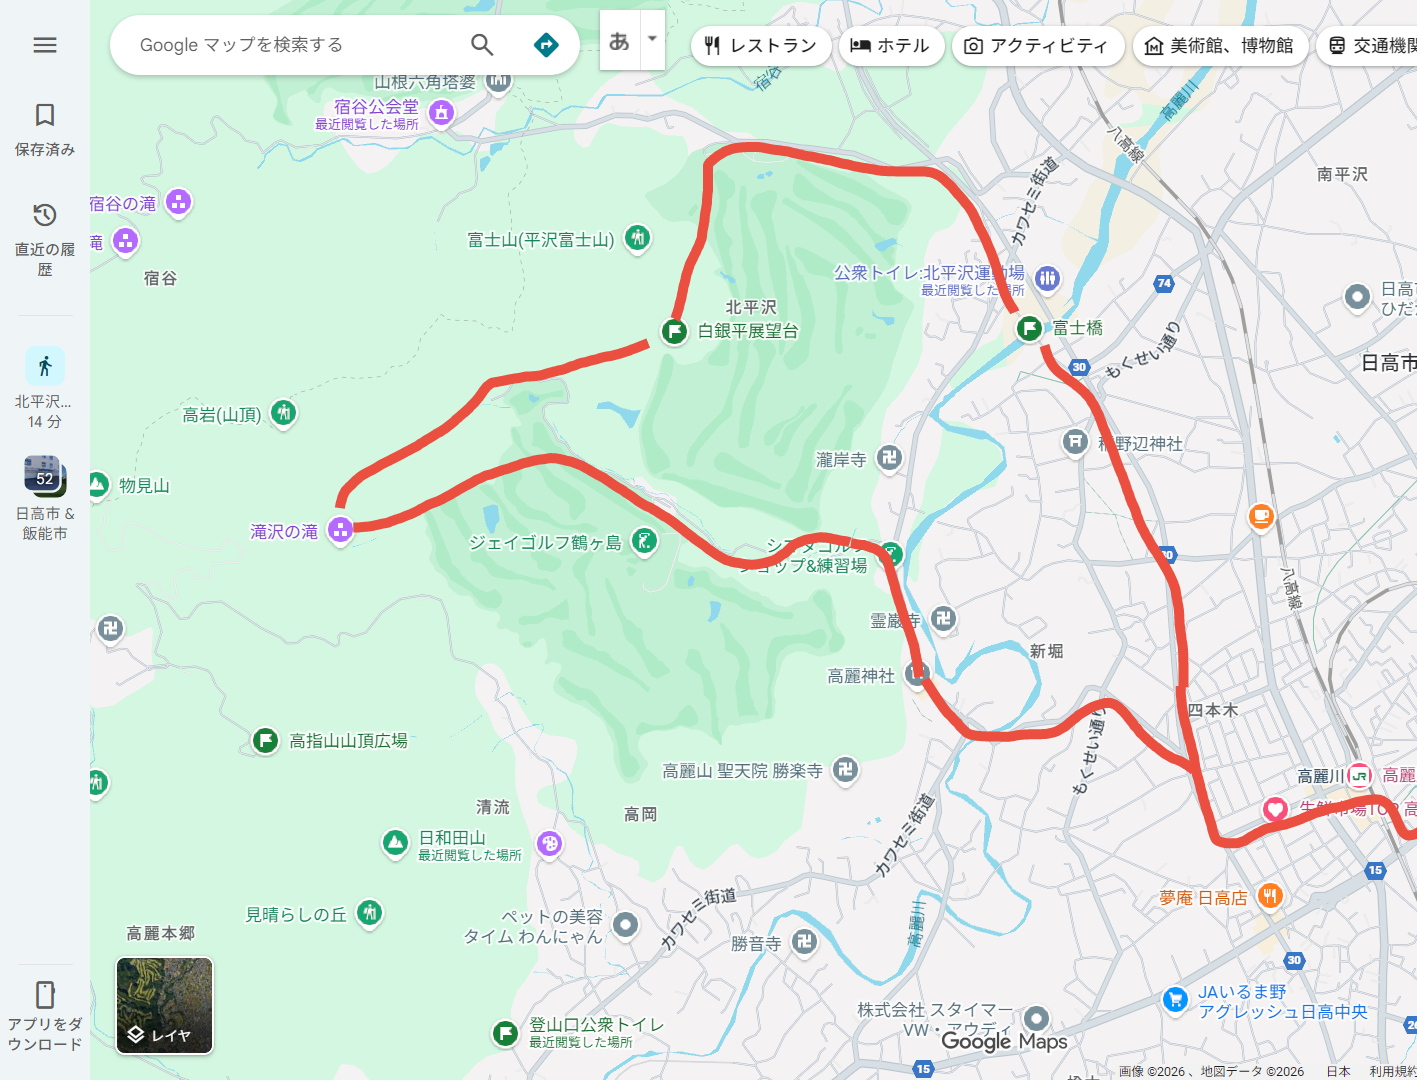
Task: Filter map by ホテル chip
Action: click(x=891, y=46)
